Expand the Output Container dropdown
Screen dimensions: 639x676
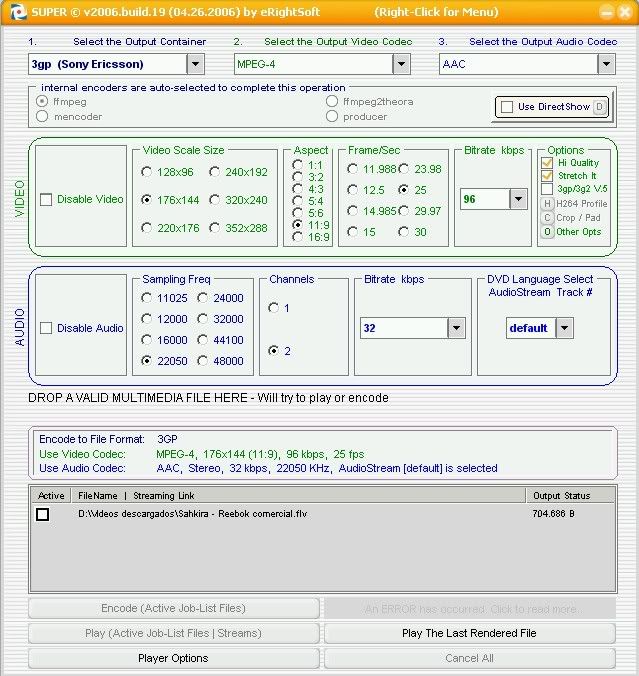click(x=194, y=64)
